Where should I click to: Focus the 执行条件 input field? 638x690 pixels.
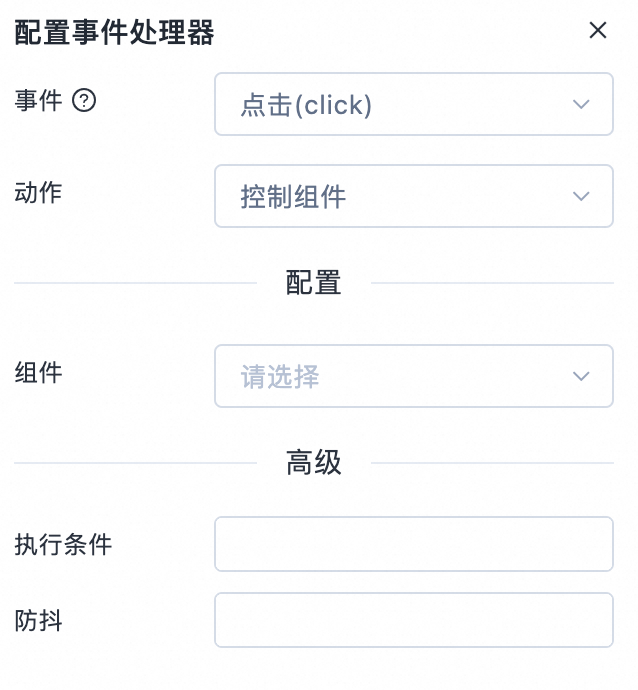tap(414, 544)
